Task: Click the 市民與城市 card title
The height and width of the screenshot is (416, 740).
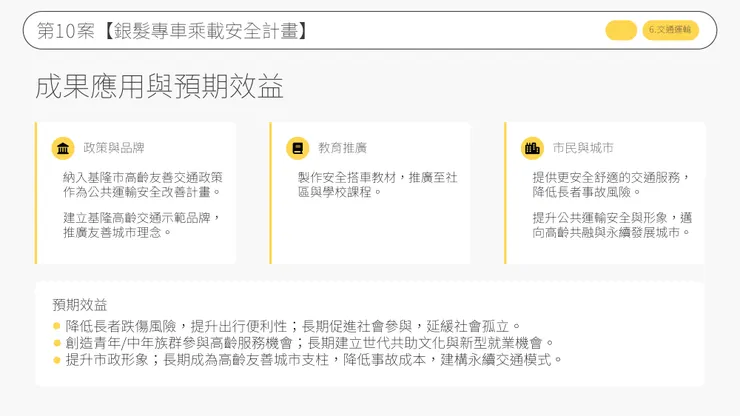Action: coord(583,148)
